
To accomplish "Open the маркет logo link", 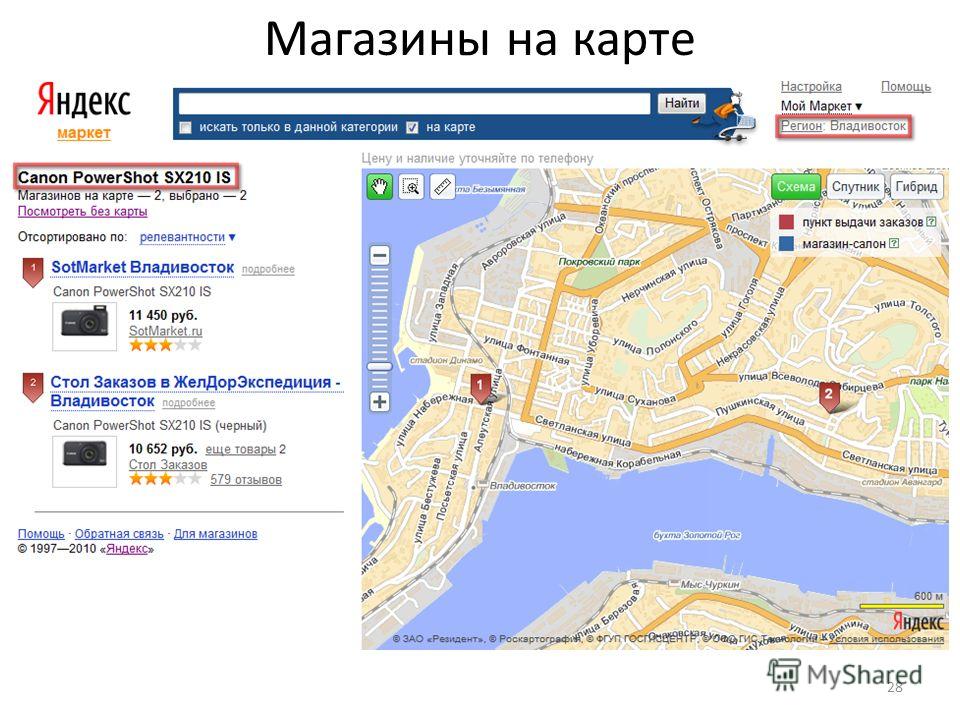I will tap(84, 132).
